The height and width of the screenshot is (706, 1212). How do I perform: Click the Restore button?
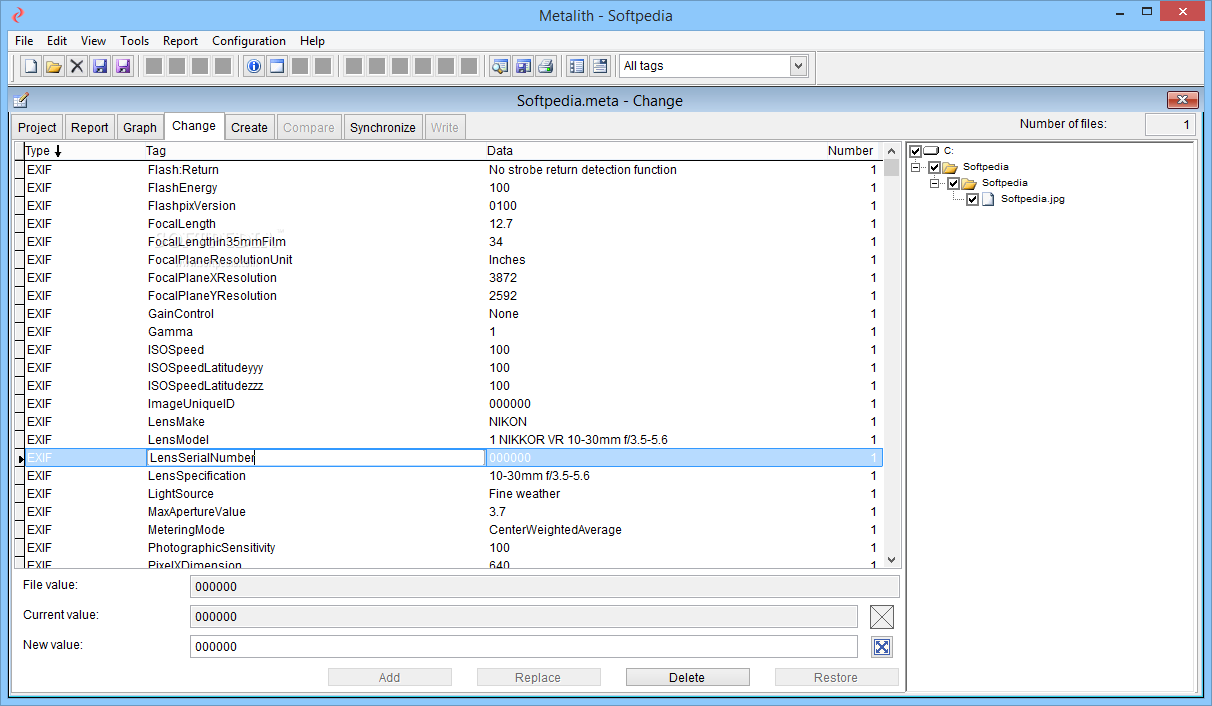point(836,677)
